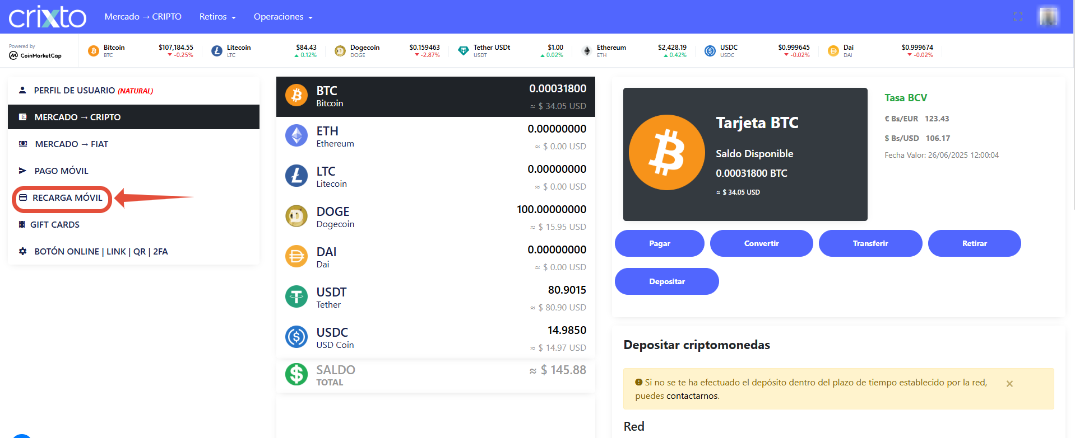Click the USDT balance 80.9015
The width and height of the screenshot is (1075, 438).
click(567, 290)
